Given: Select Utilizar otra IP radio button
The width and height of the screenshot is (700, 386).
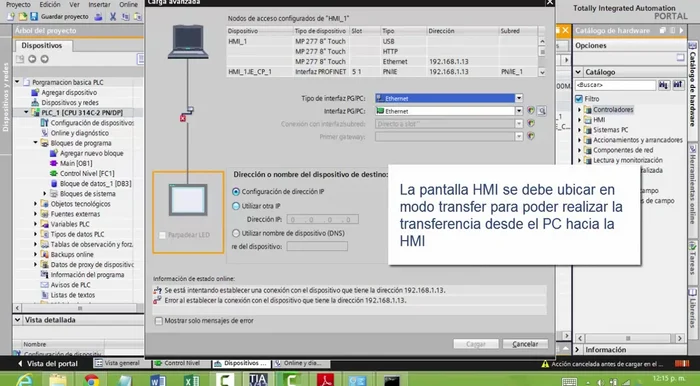Looking at the screenshot, I should tap(236, 206).
